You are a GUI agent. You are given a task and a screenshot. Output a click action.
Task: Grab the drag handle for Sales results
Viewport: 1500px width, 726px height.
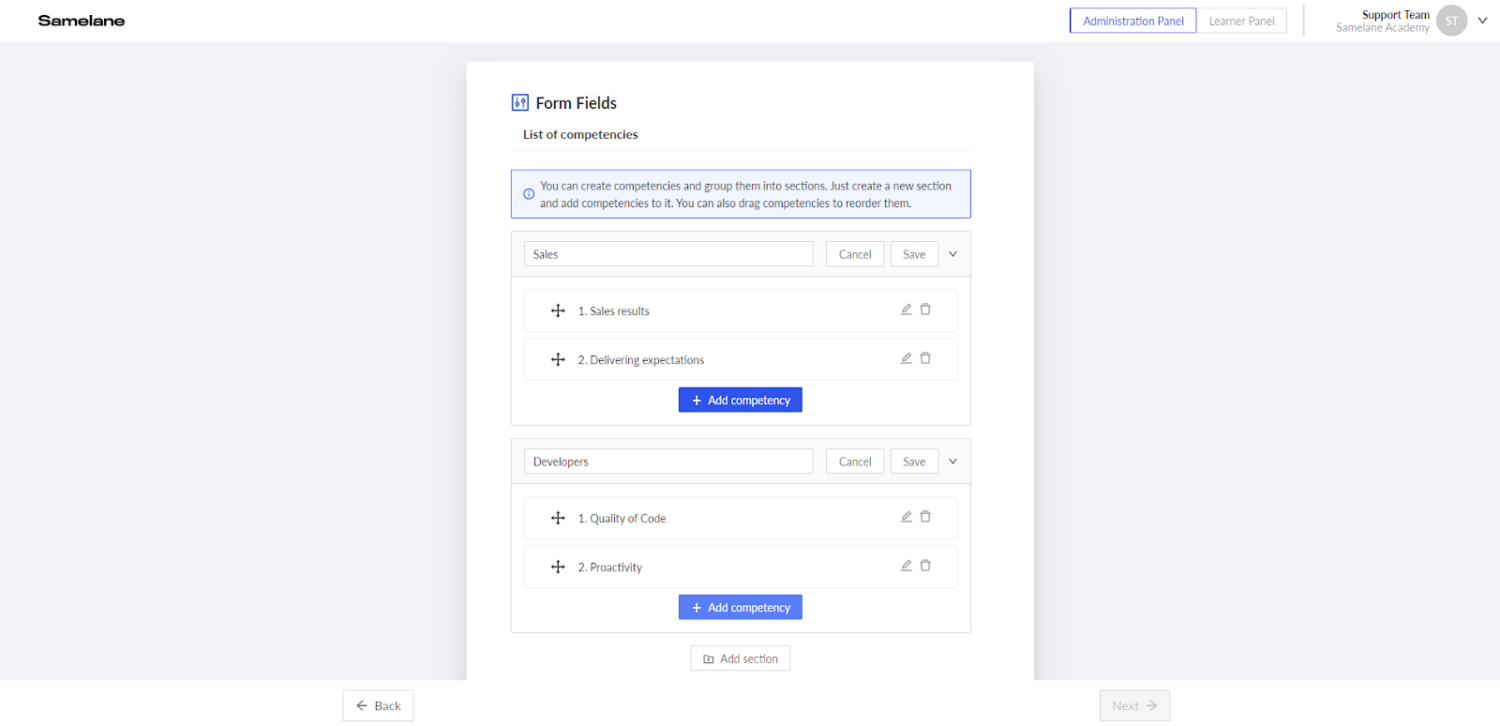tap(558, 311)
